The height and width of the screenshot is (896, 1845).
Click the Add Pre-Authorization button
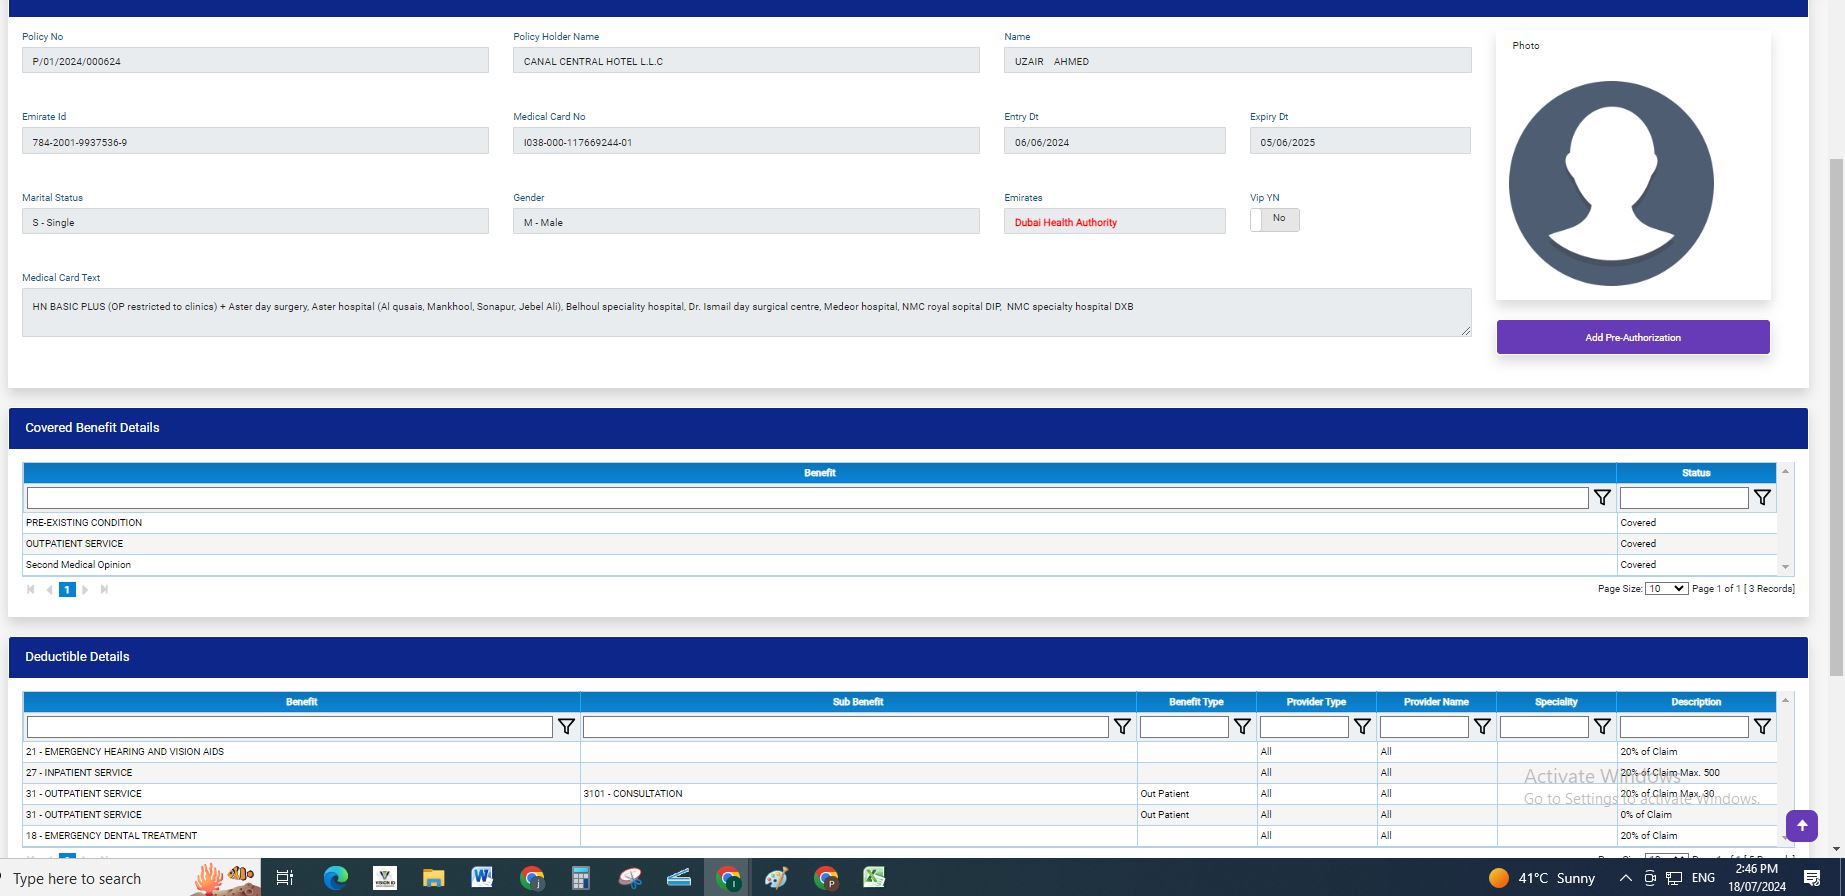(1632, 338)
